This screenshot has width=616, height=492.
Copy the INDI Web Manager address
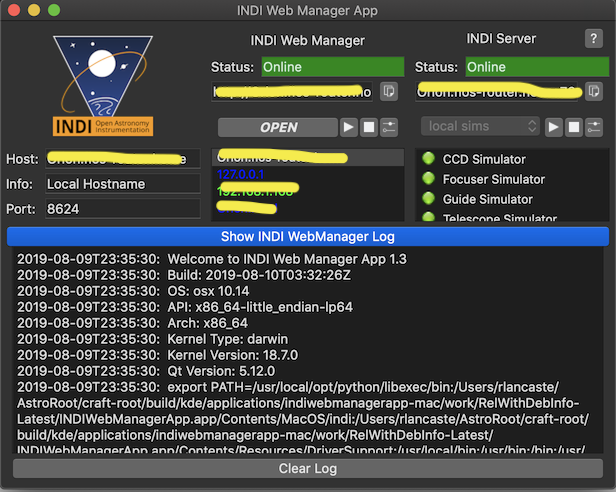(x=389, y=92)
